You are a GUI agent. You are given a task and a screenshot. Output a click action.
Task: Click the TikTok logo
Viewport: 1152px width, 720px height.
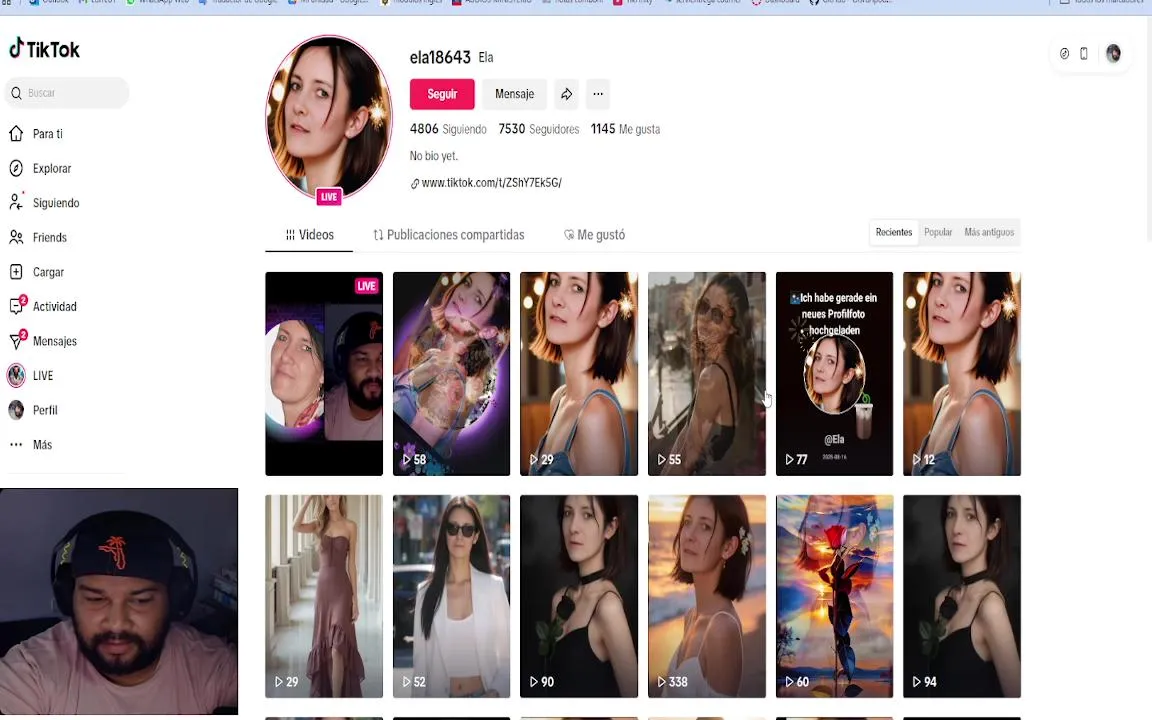(x=44, y=49)
